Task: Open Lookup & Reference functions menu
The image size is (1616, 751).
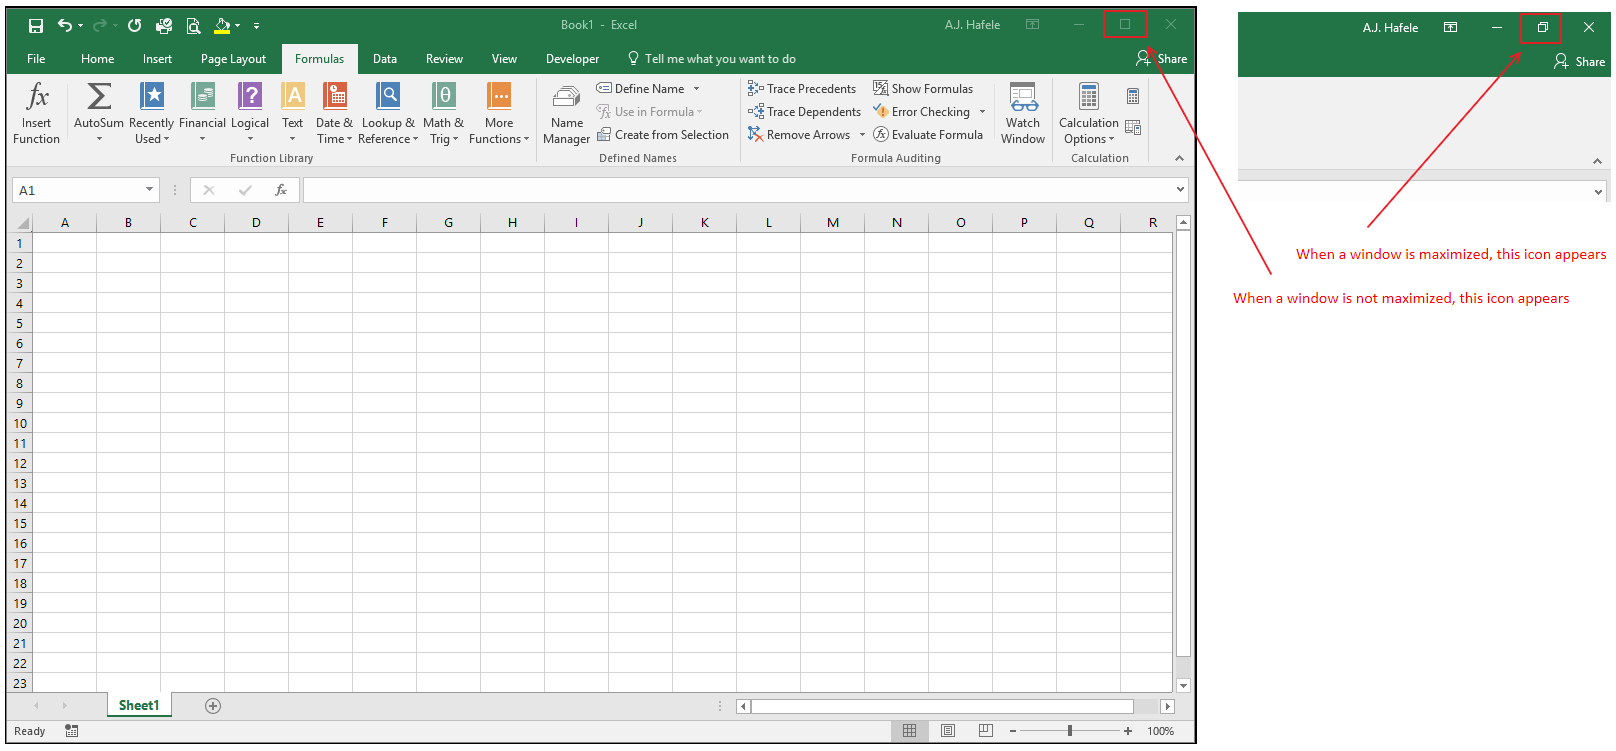Action: click(x=388, y=113)
